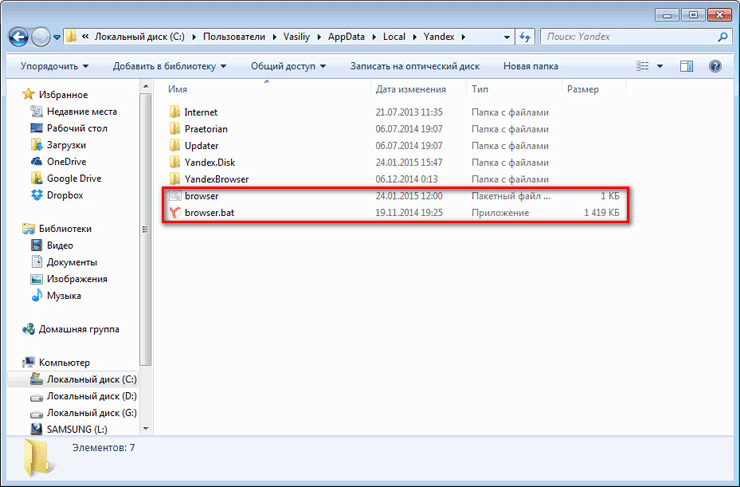Expand arrow after AppData in path
Screen dimensions: 740x487
tap(373, 37)
